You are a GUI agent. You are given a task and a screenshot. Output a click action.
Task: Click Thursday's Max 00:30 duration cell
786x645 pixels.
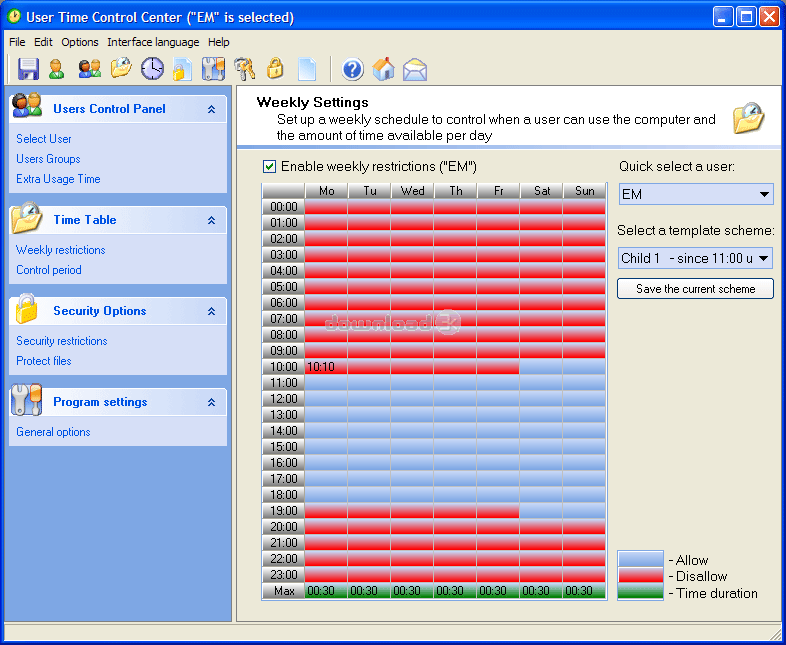455,591
